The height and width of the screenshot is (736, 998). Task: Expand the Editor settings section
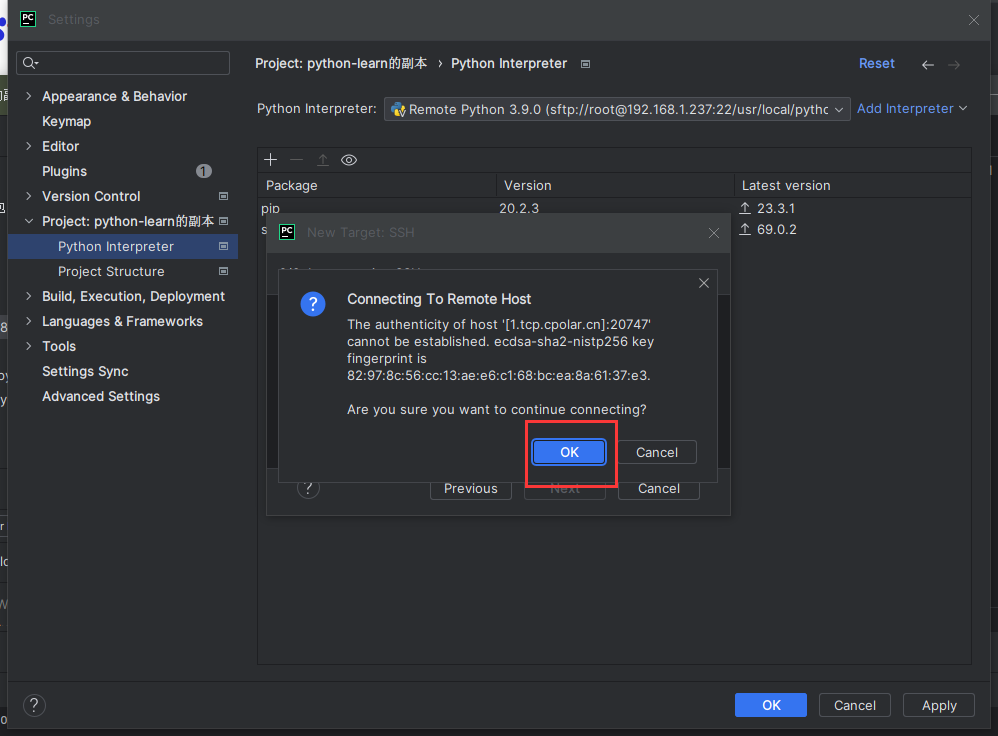29,146
